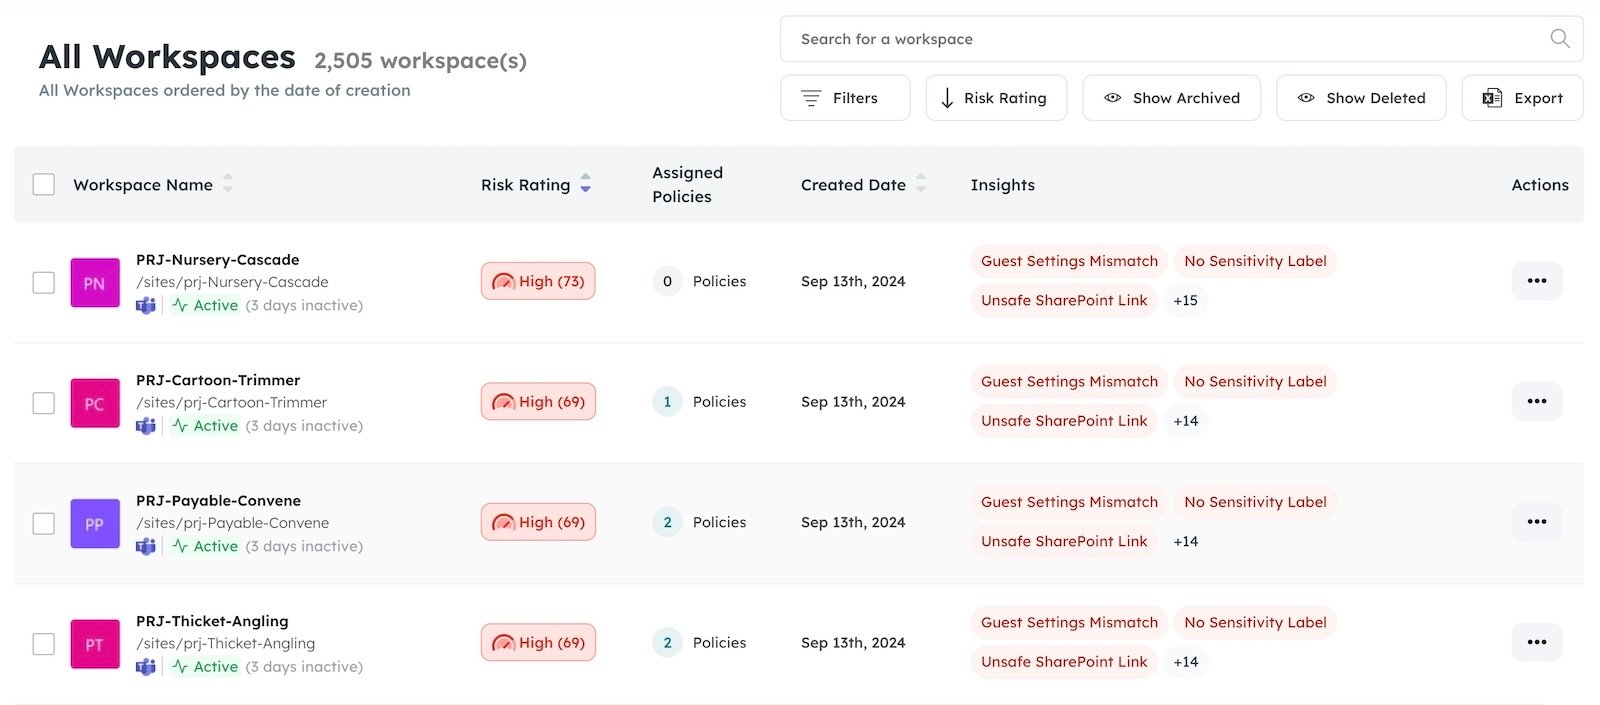Viewport: 1600px width, 705px height.
Task: Select the PRJ-Payable-Convene row checkbox
Action: point(44,523)
